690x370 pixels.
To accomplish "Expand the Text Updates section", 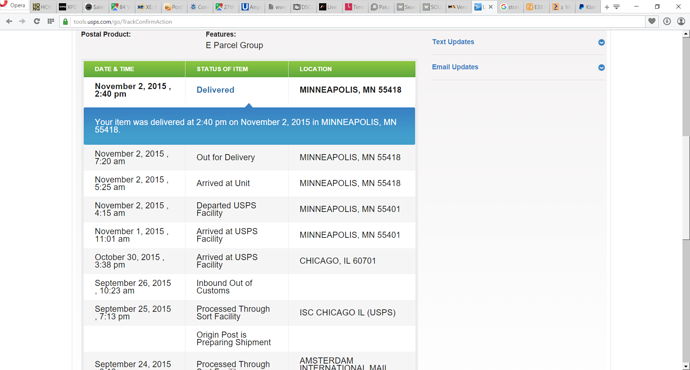I will tap(601, 42).
